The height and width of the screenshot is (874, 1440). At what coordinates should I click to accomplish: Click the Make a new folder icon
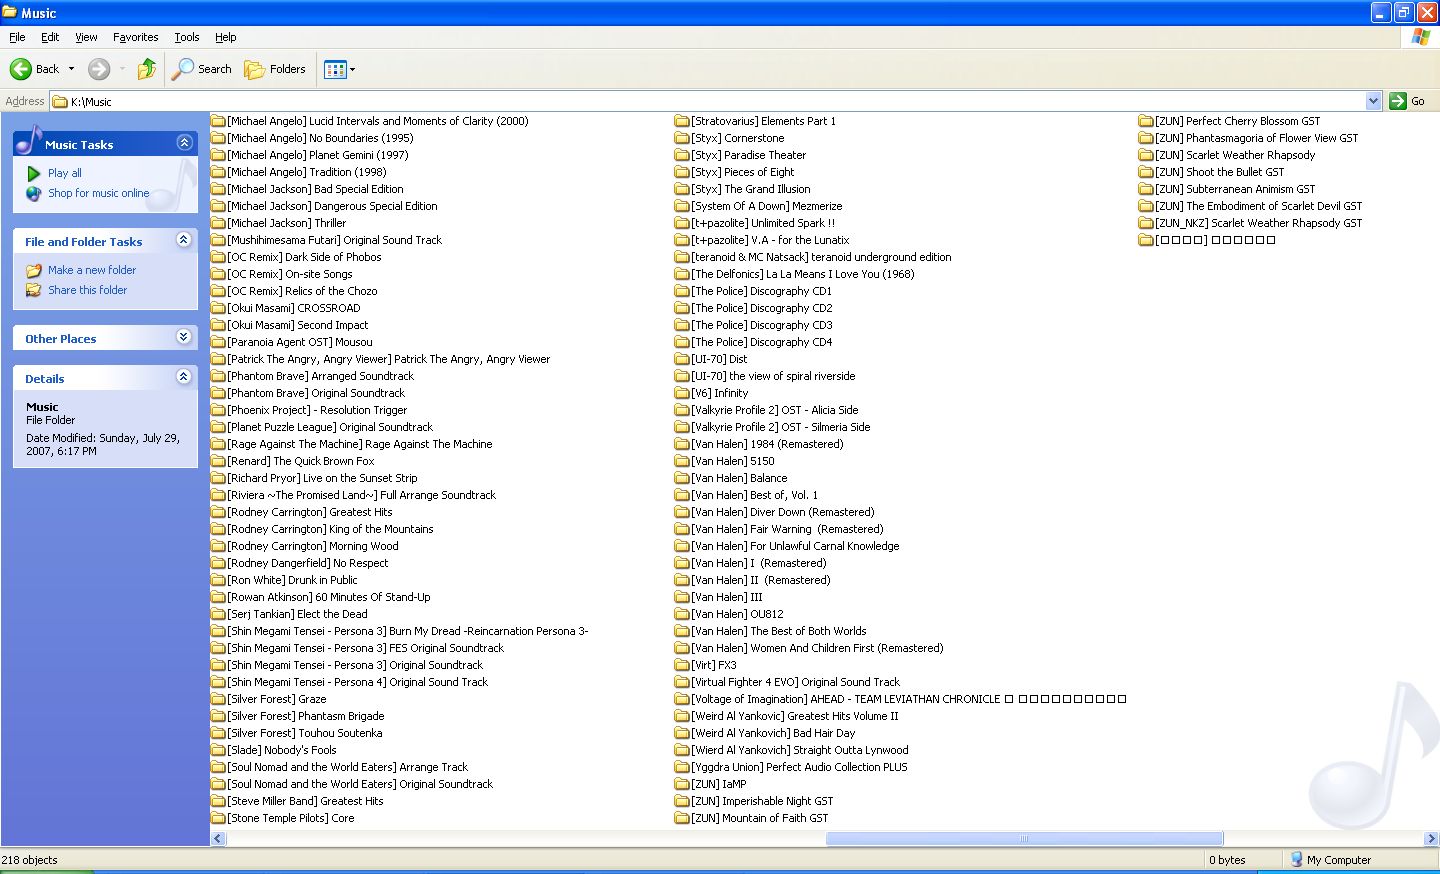tap(34, 270)
